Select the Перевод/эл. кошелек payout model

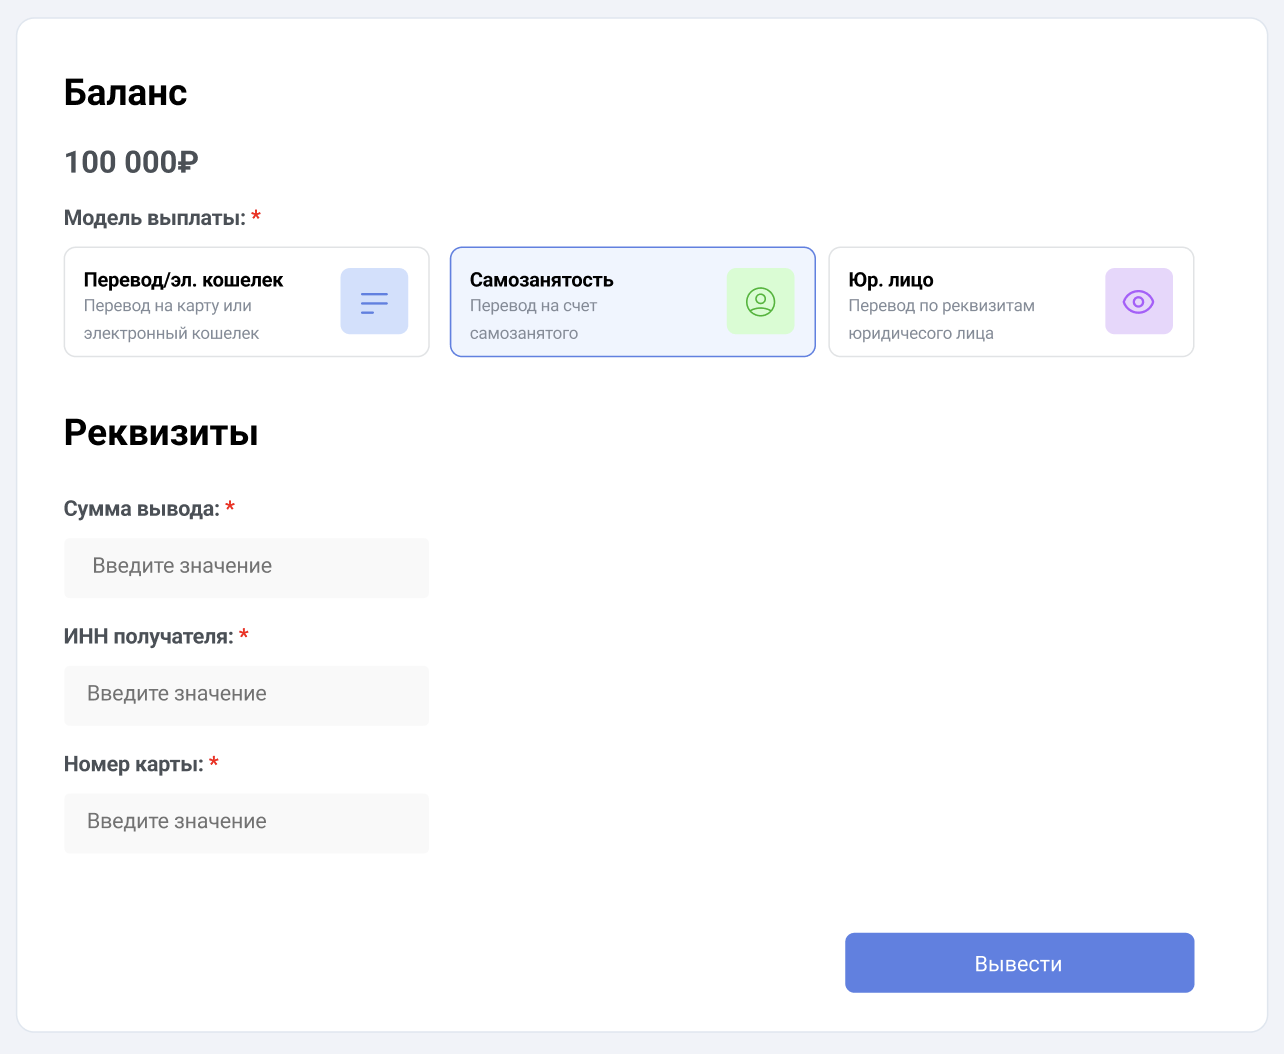(x=246, y=302)
